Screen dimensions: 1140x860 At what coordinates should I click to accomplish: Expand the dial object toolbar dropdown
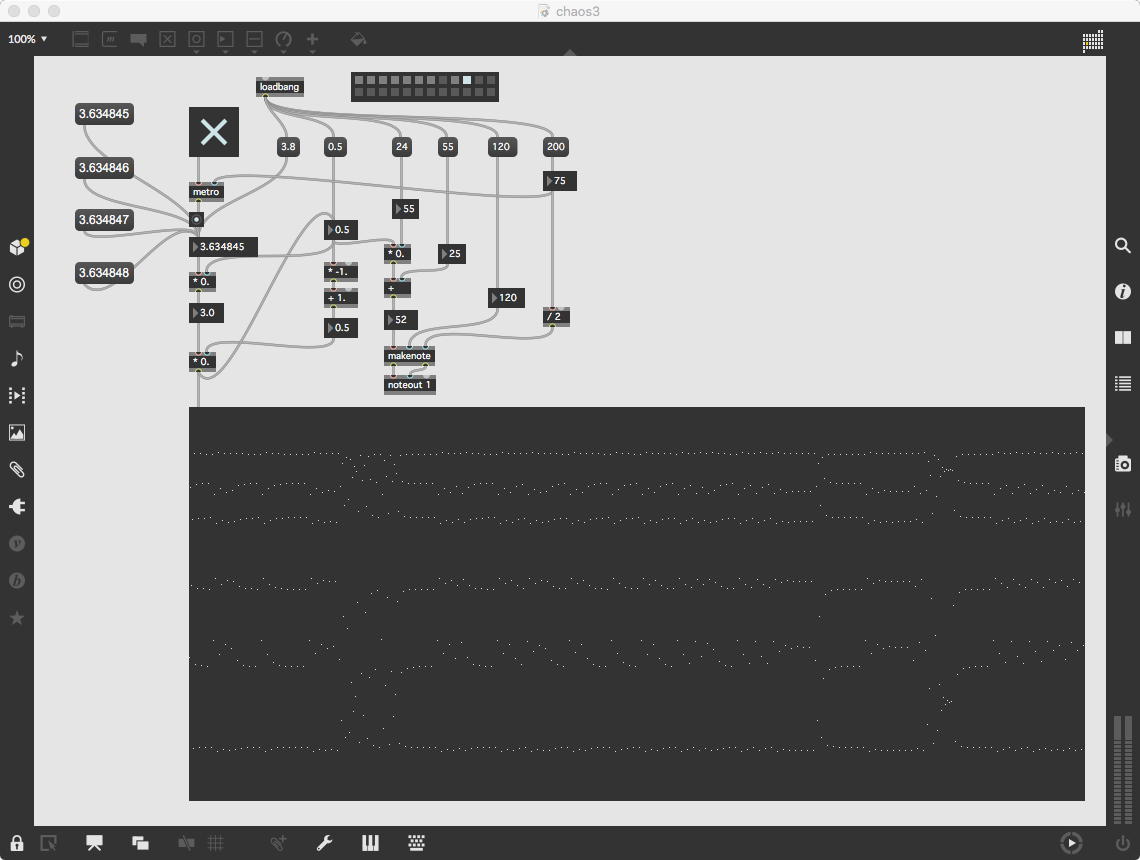(284, 41)
